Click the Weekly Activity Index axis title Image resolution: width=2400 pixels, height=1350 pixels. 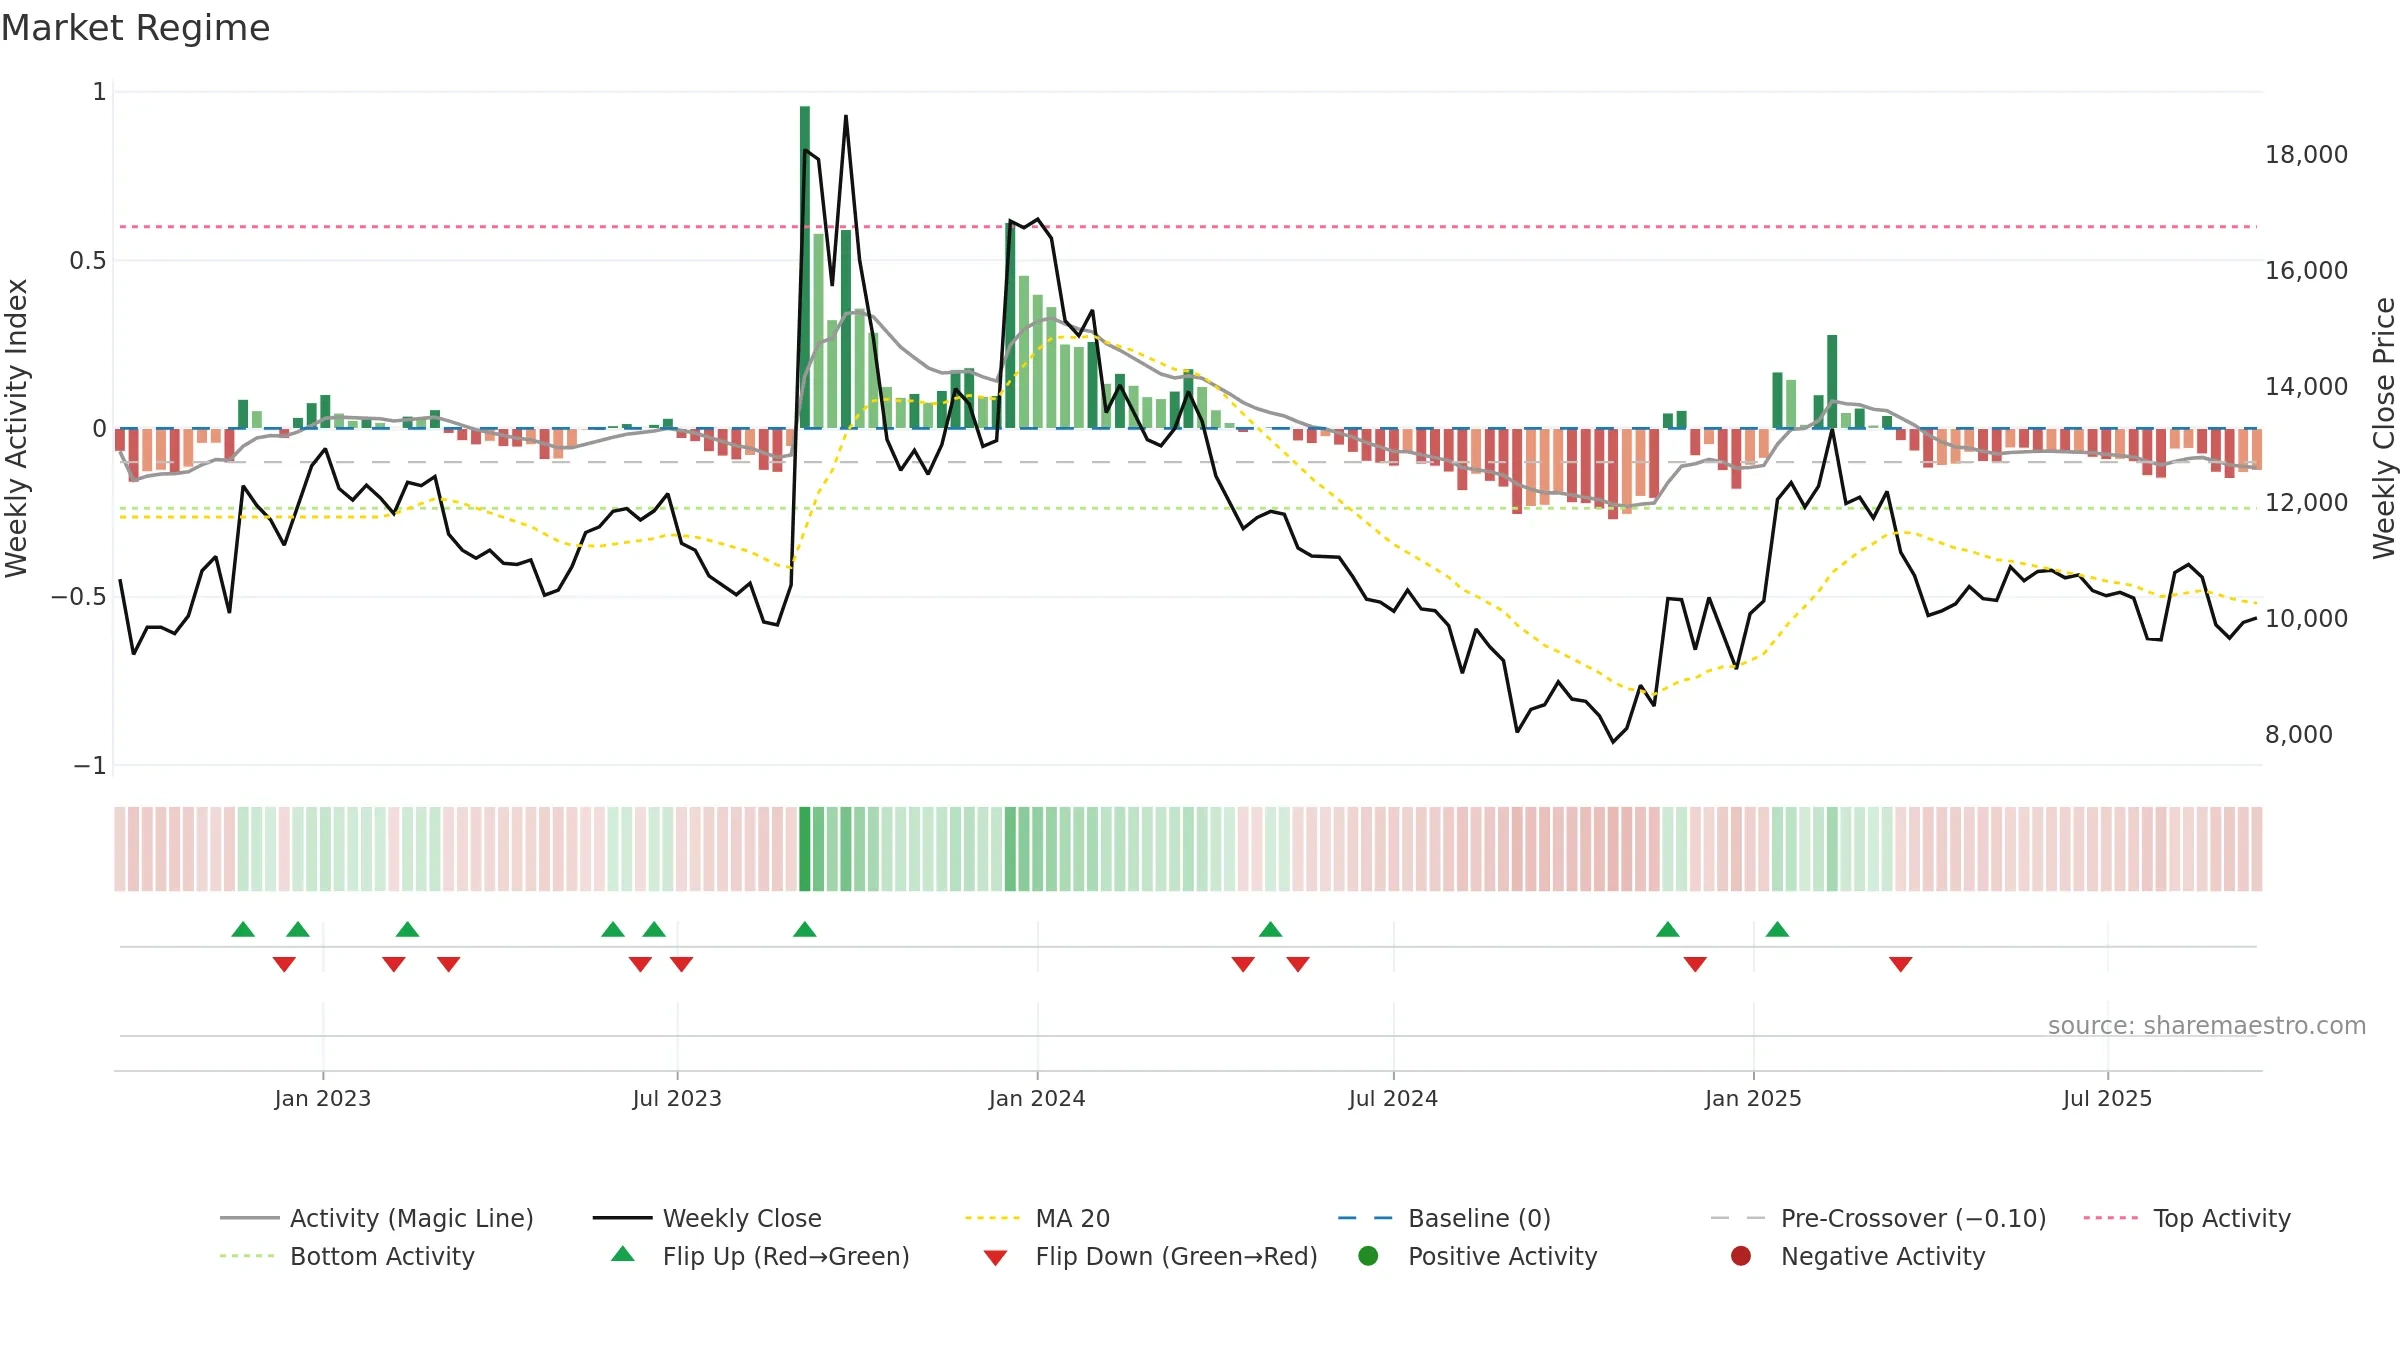click(17, 428)
